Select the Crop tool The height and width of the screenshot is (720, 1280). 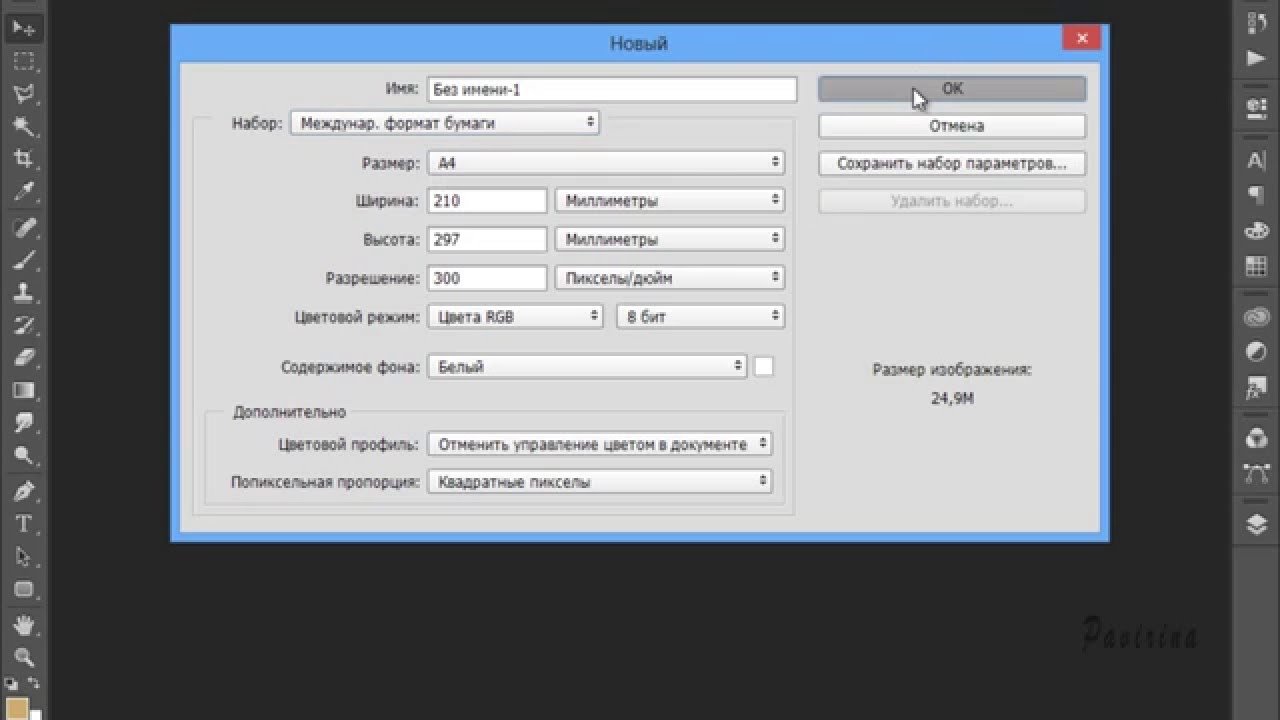click(23, 158)
